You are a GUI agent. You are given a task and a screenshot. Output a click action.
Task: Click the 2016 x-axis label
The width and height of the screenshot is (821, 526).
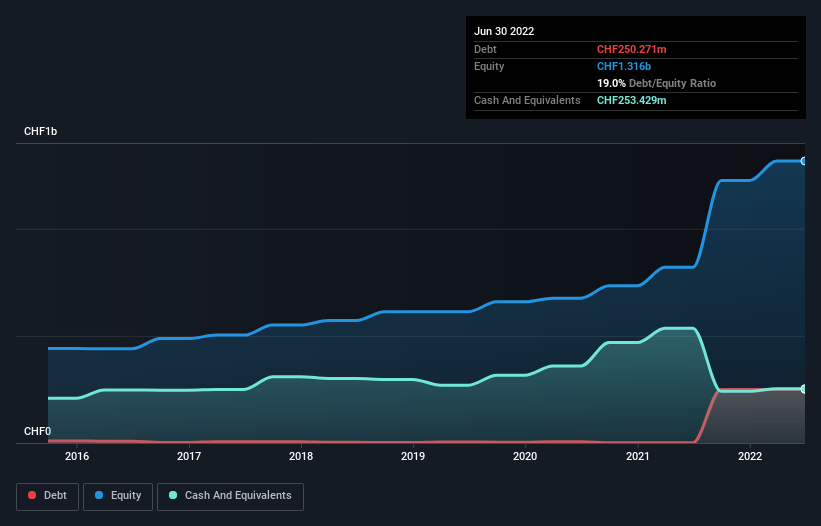tap(77, 456)
